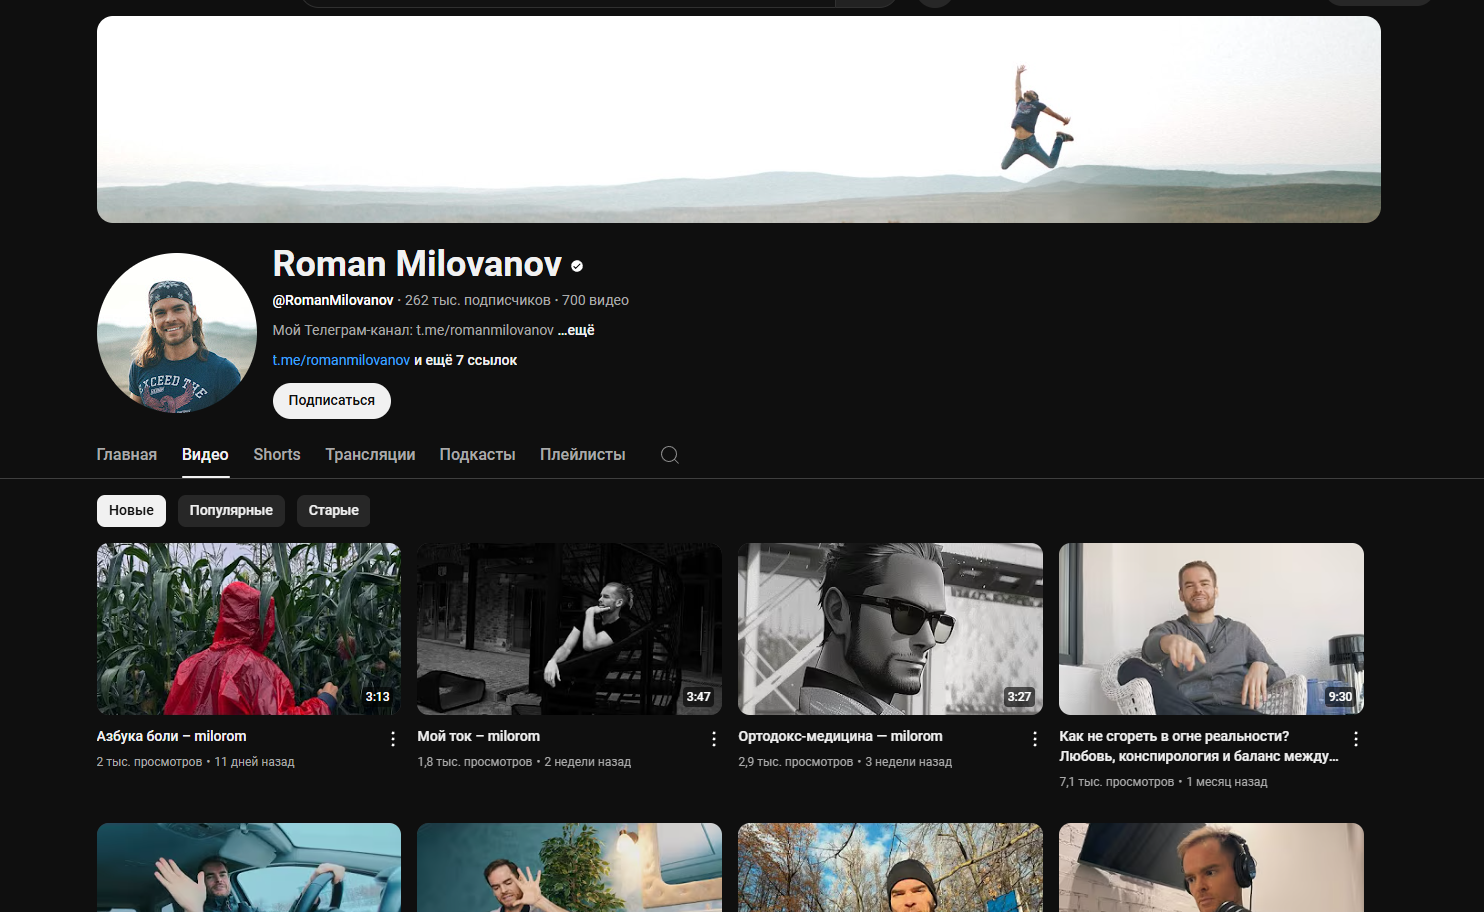Image resolution: width=1484 pixels, height=912 pixels.
Task: Switch to the "Видео" tab
Action: (205, 455)
